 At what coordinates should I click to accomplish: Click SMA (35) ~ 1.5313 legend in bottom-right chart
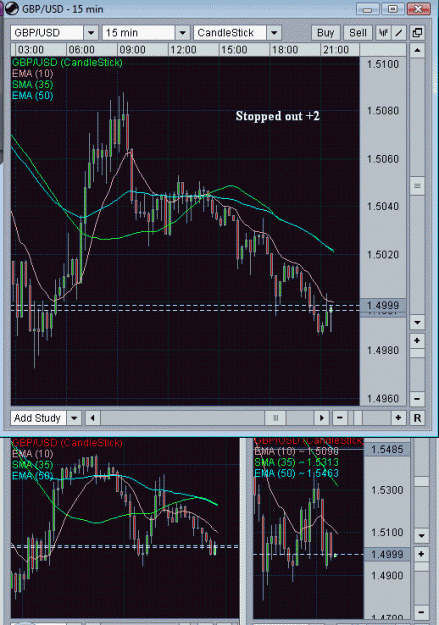click(296, 462)
